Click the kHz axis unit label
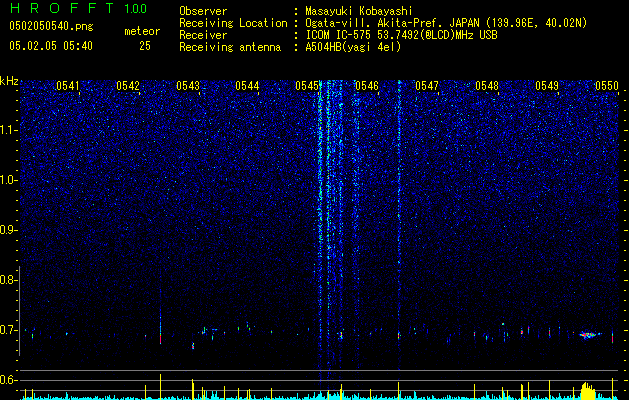Screen dimensions: 629x400 [x=9, y=81]
